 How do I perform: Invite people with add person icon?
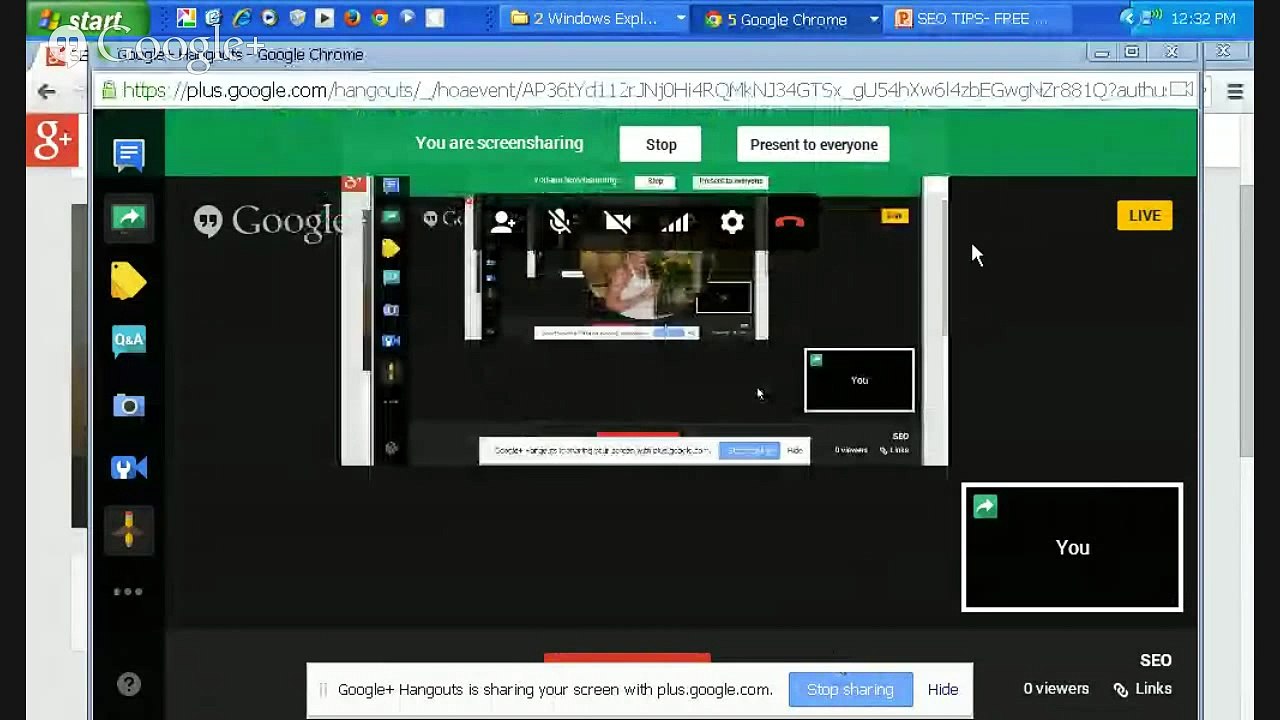(503, 222)
